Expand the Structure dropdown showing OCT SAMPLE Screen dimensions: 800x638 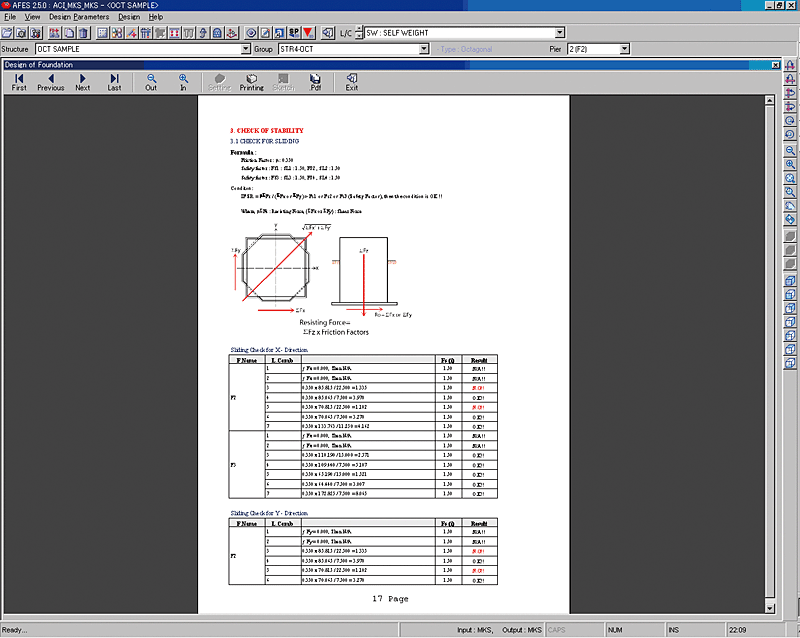(245, 49)
